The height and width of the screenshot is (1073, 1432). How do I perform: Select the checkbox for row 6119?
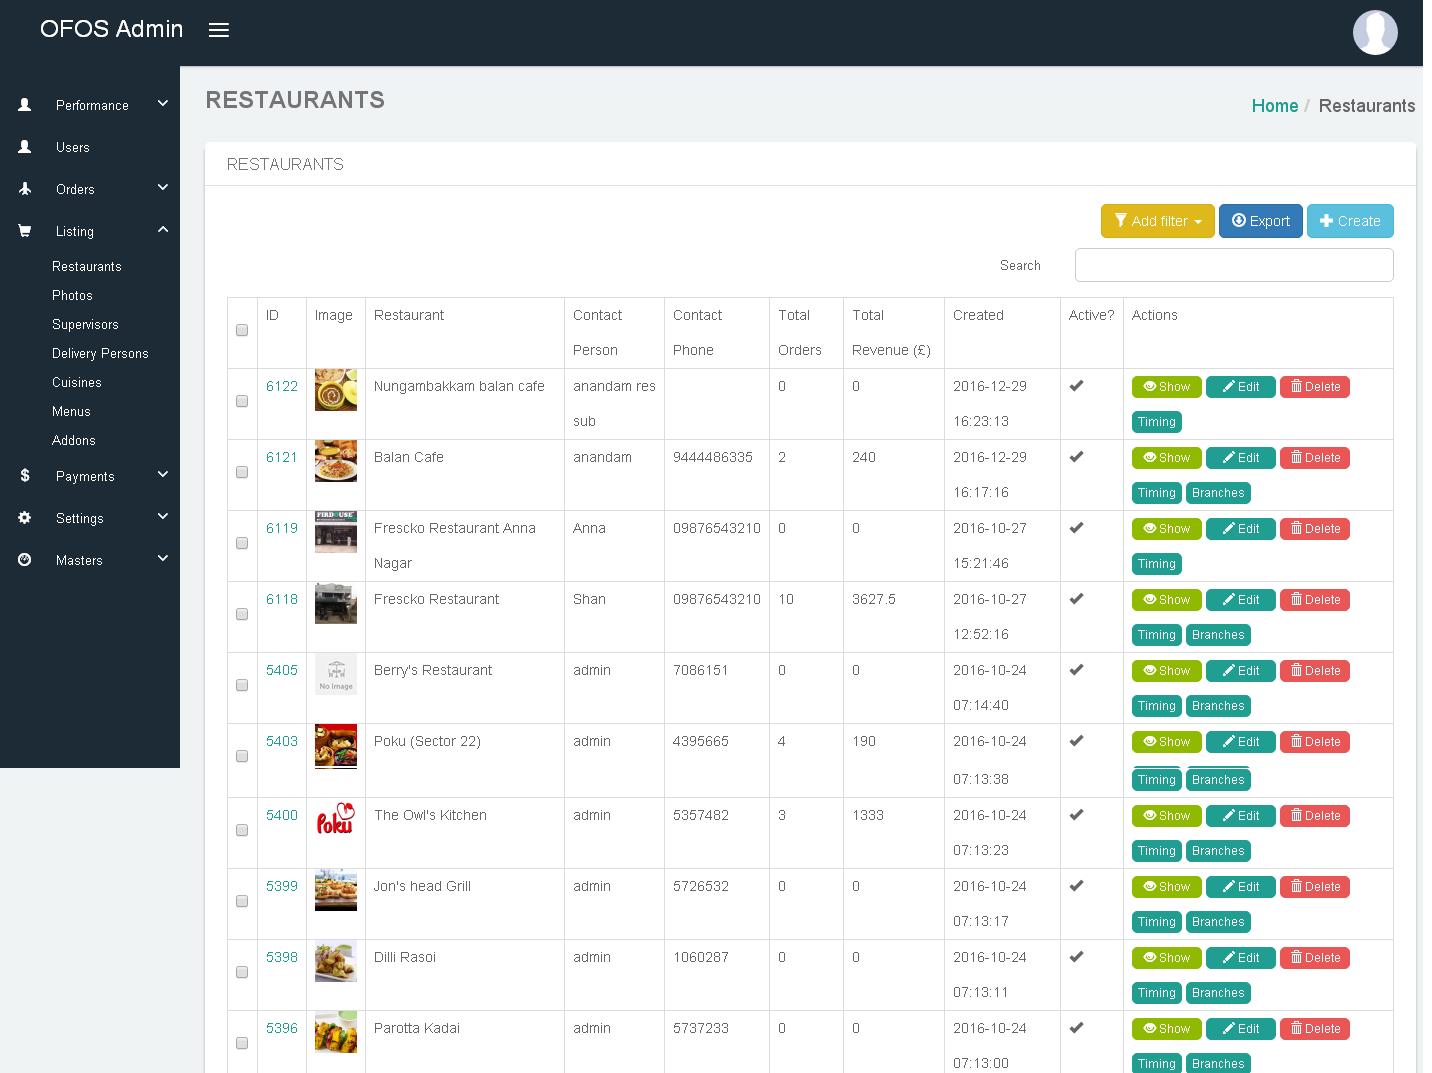click(x=242, y=543)
